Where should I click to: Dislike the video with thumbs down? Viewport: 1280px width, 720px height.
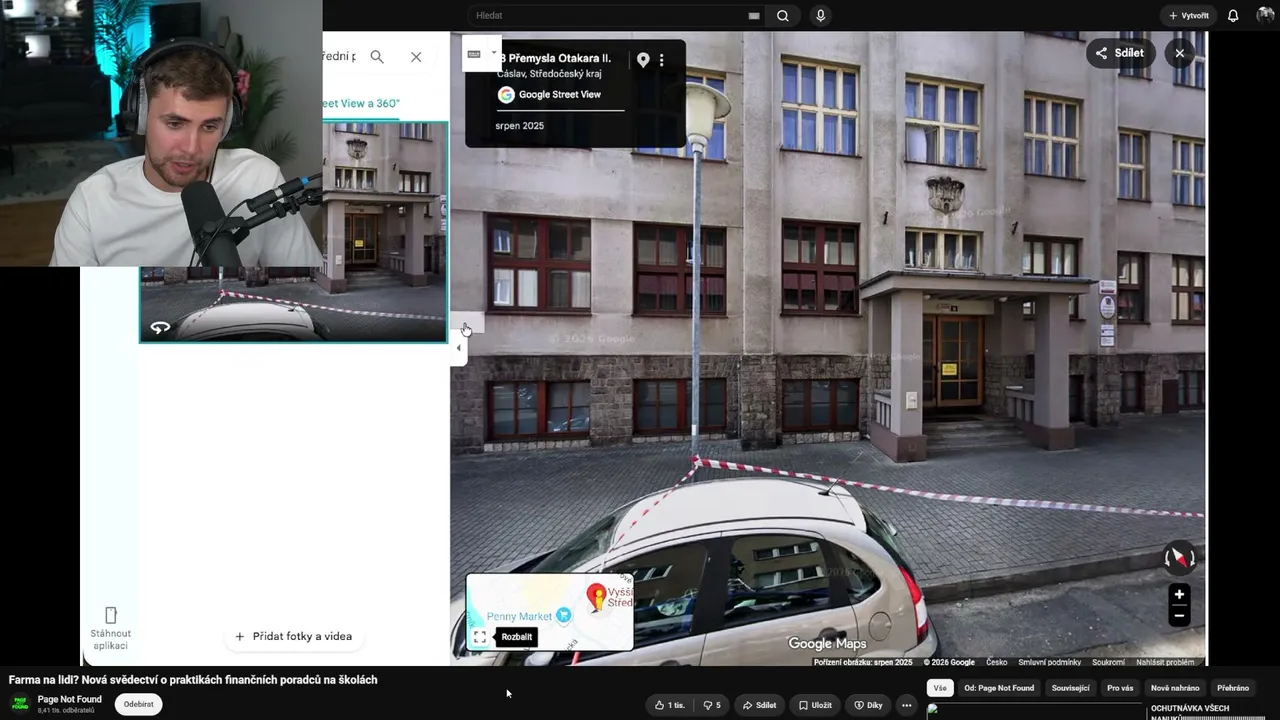click(712, 705)
